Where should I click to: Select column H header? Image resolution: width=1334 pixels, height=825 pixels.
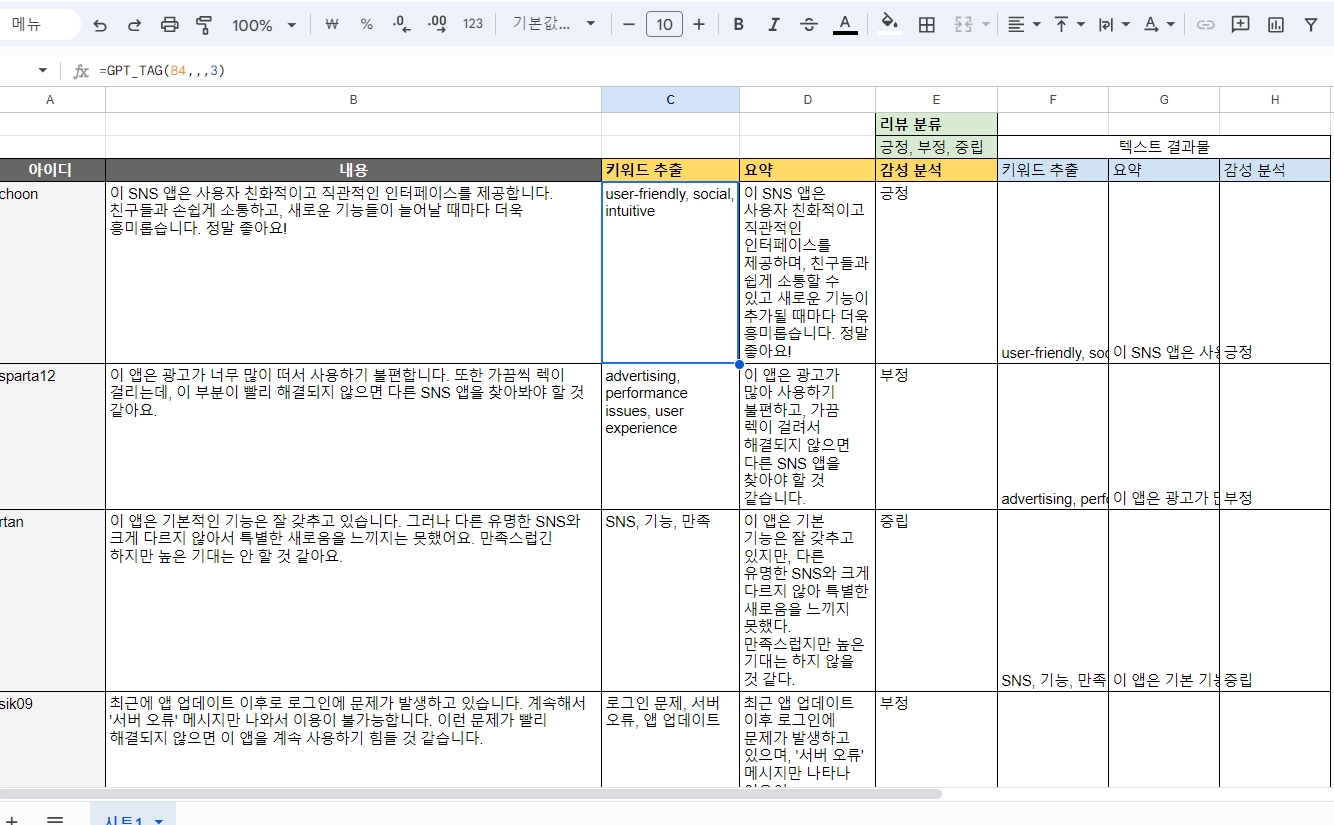pyautogui.click(x=1275, y=99)
